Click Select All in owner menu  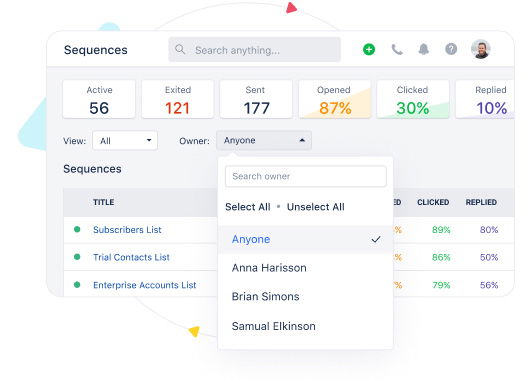click(248, 207)
